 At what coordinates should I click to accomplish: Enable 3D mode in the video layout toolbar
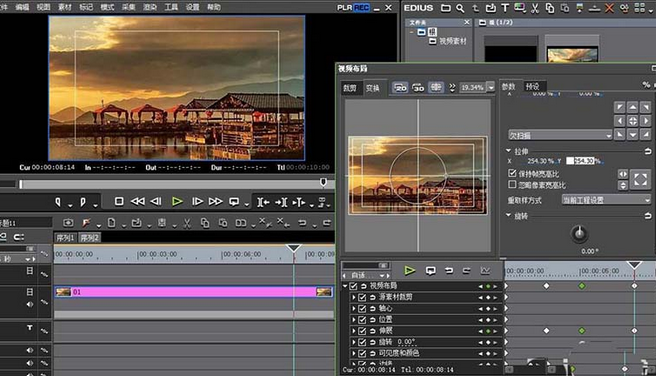pyautogui.click(x=418, y=87)
